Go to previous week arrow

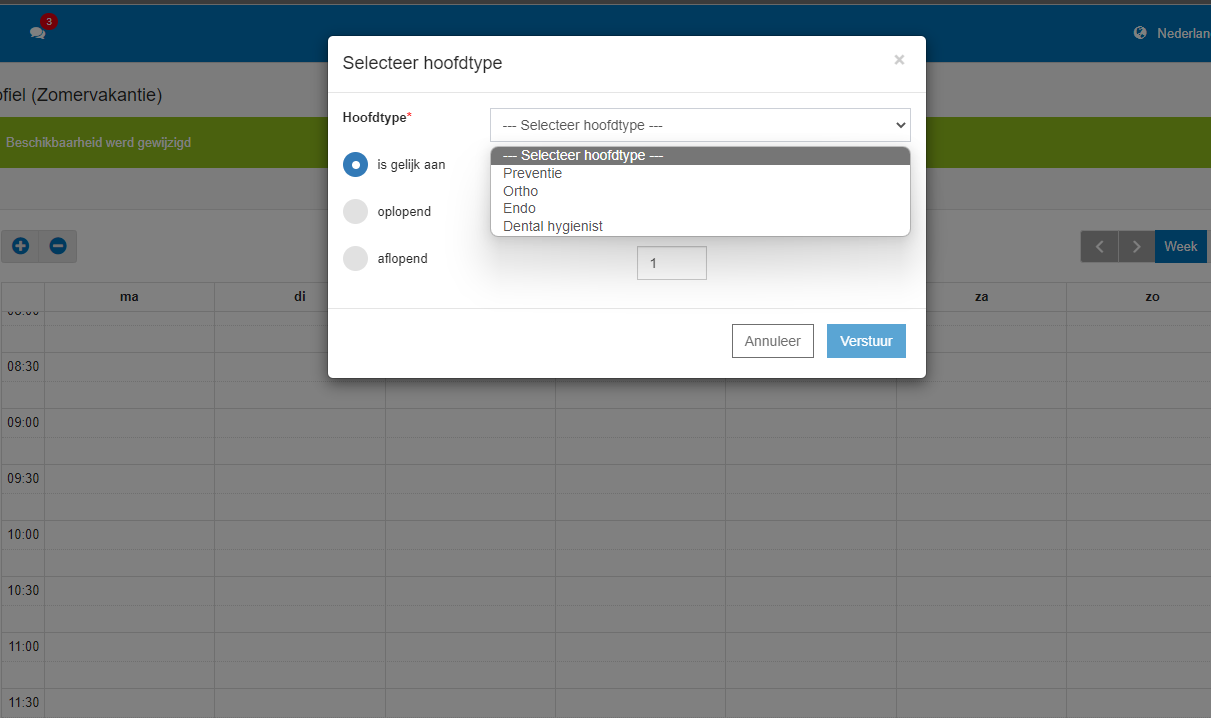tap(1099, 247)
